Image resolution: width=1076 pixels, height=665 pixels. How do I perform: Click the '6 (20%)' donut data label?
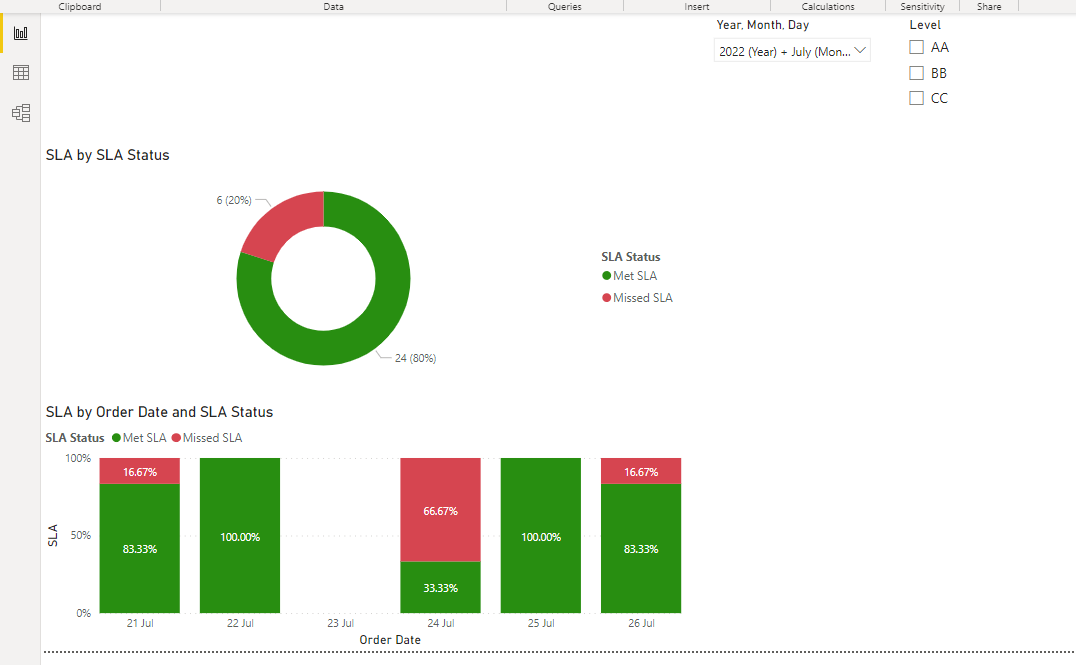coord(234,200)
